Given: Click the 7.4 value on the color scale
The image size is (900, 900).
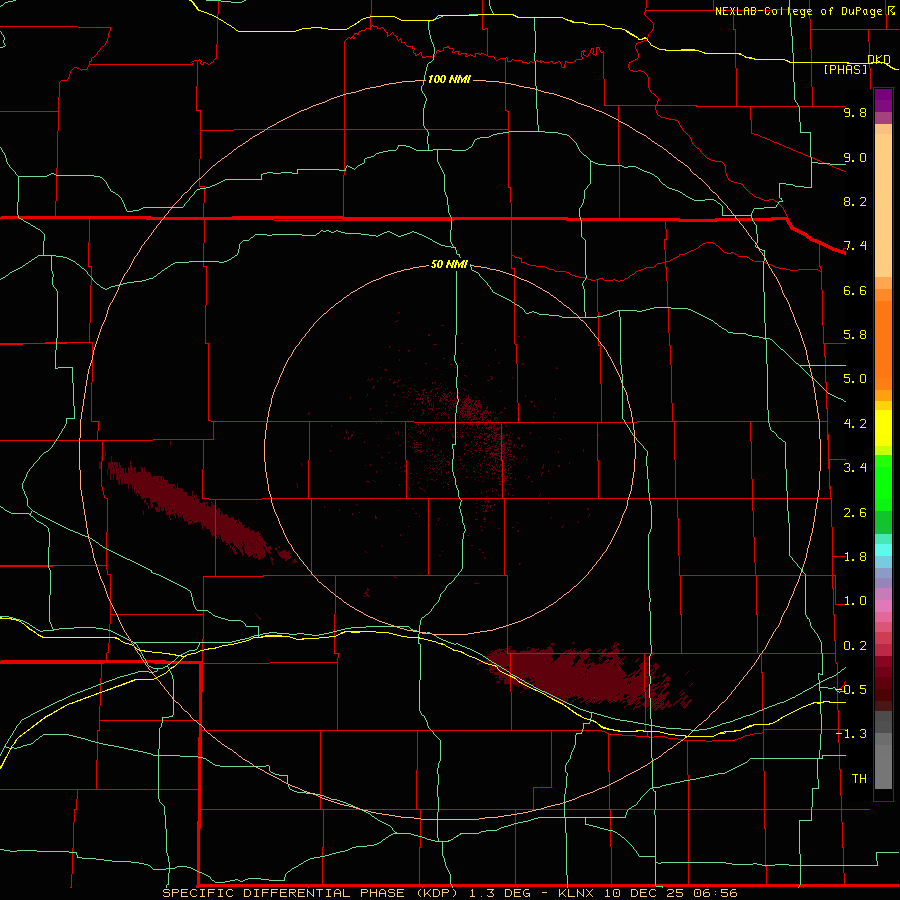Looking at the screenshot, I should pos(855,246).
